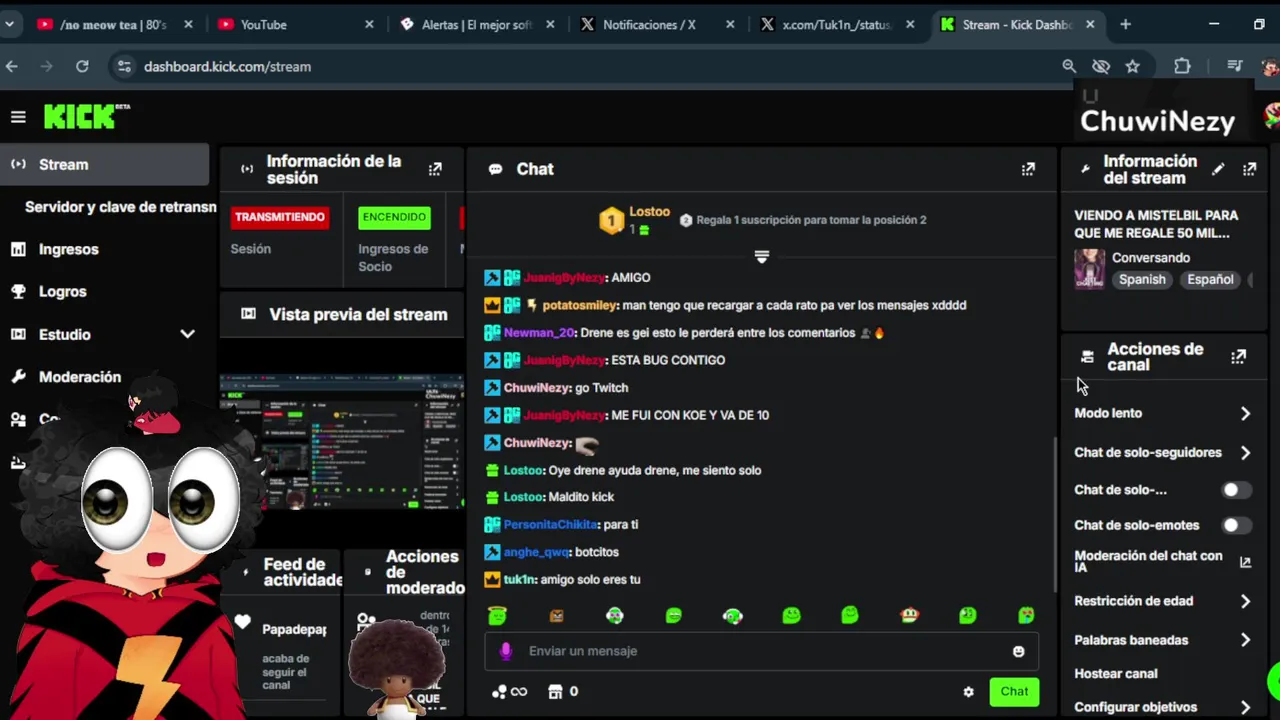Viewport: 1280px width, 720px height.
Task: Reload the page in browser toolbar
Action: click(82, 66)
